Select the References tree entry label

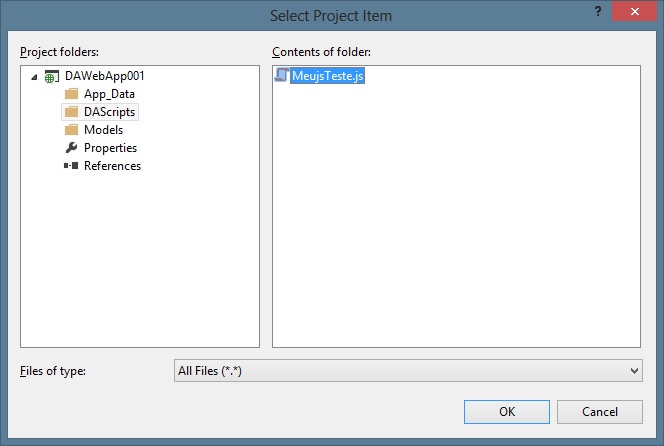pos(112,166)
